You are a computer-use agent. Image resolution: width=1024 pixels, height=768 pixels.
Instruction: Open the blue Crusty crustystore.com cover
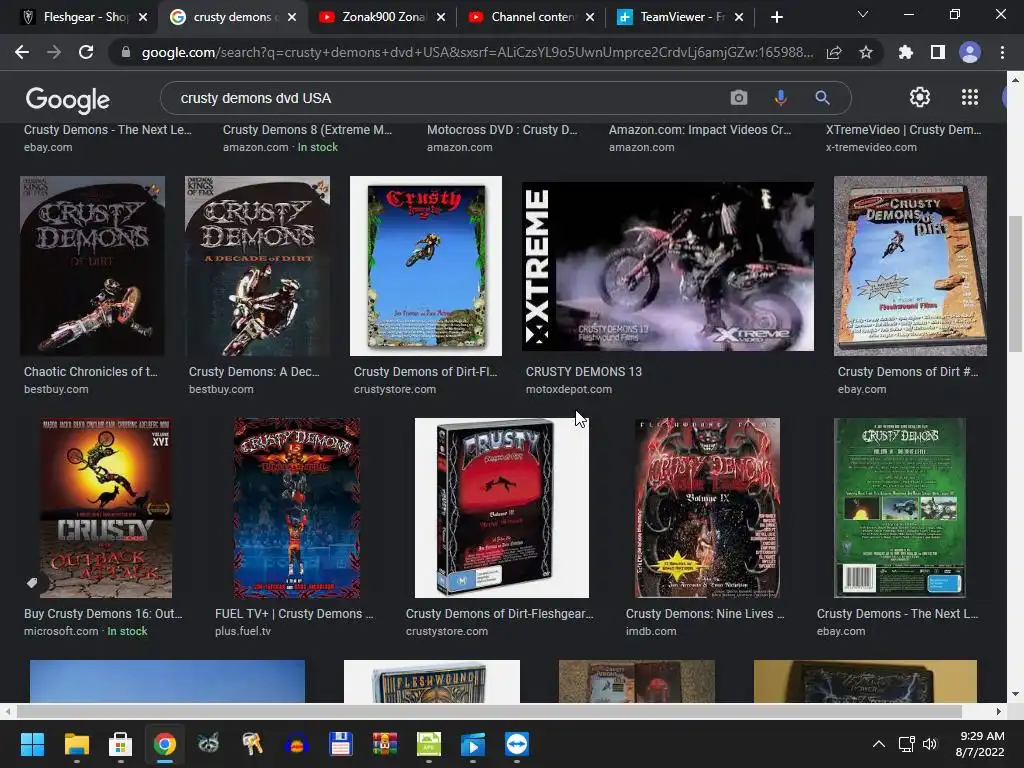[426, 266]
